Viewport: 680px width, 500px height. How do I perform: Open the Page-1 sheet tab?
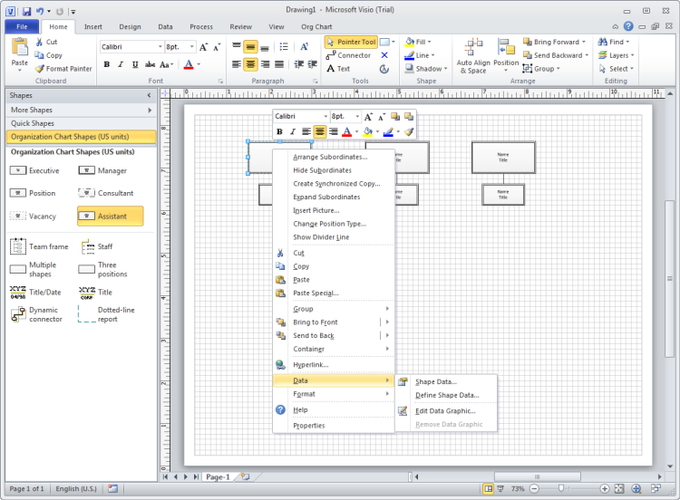coord(217,476)
